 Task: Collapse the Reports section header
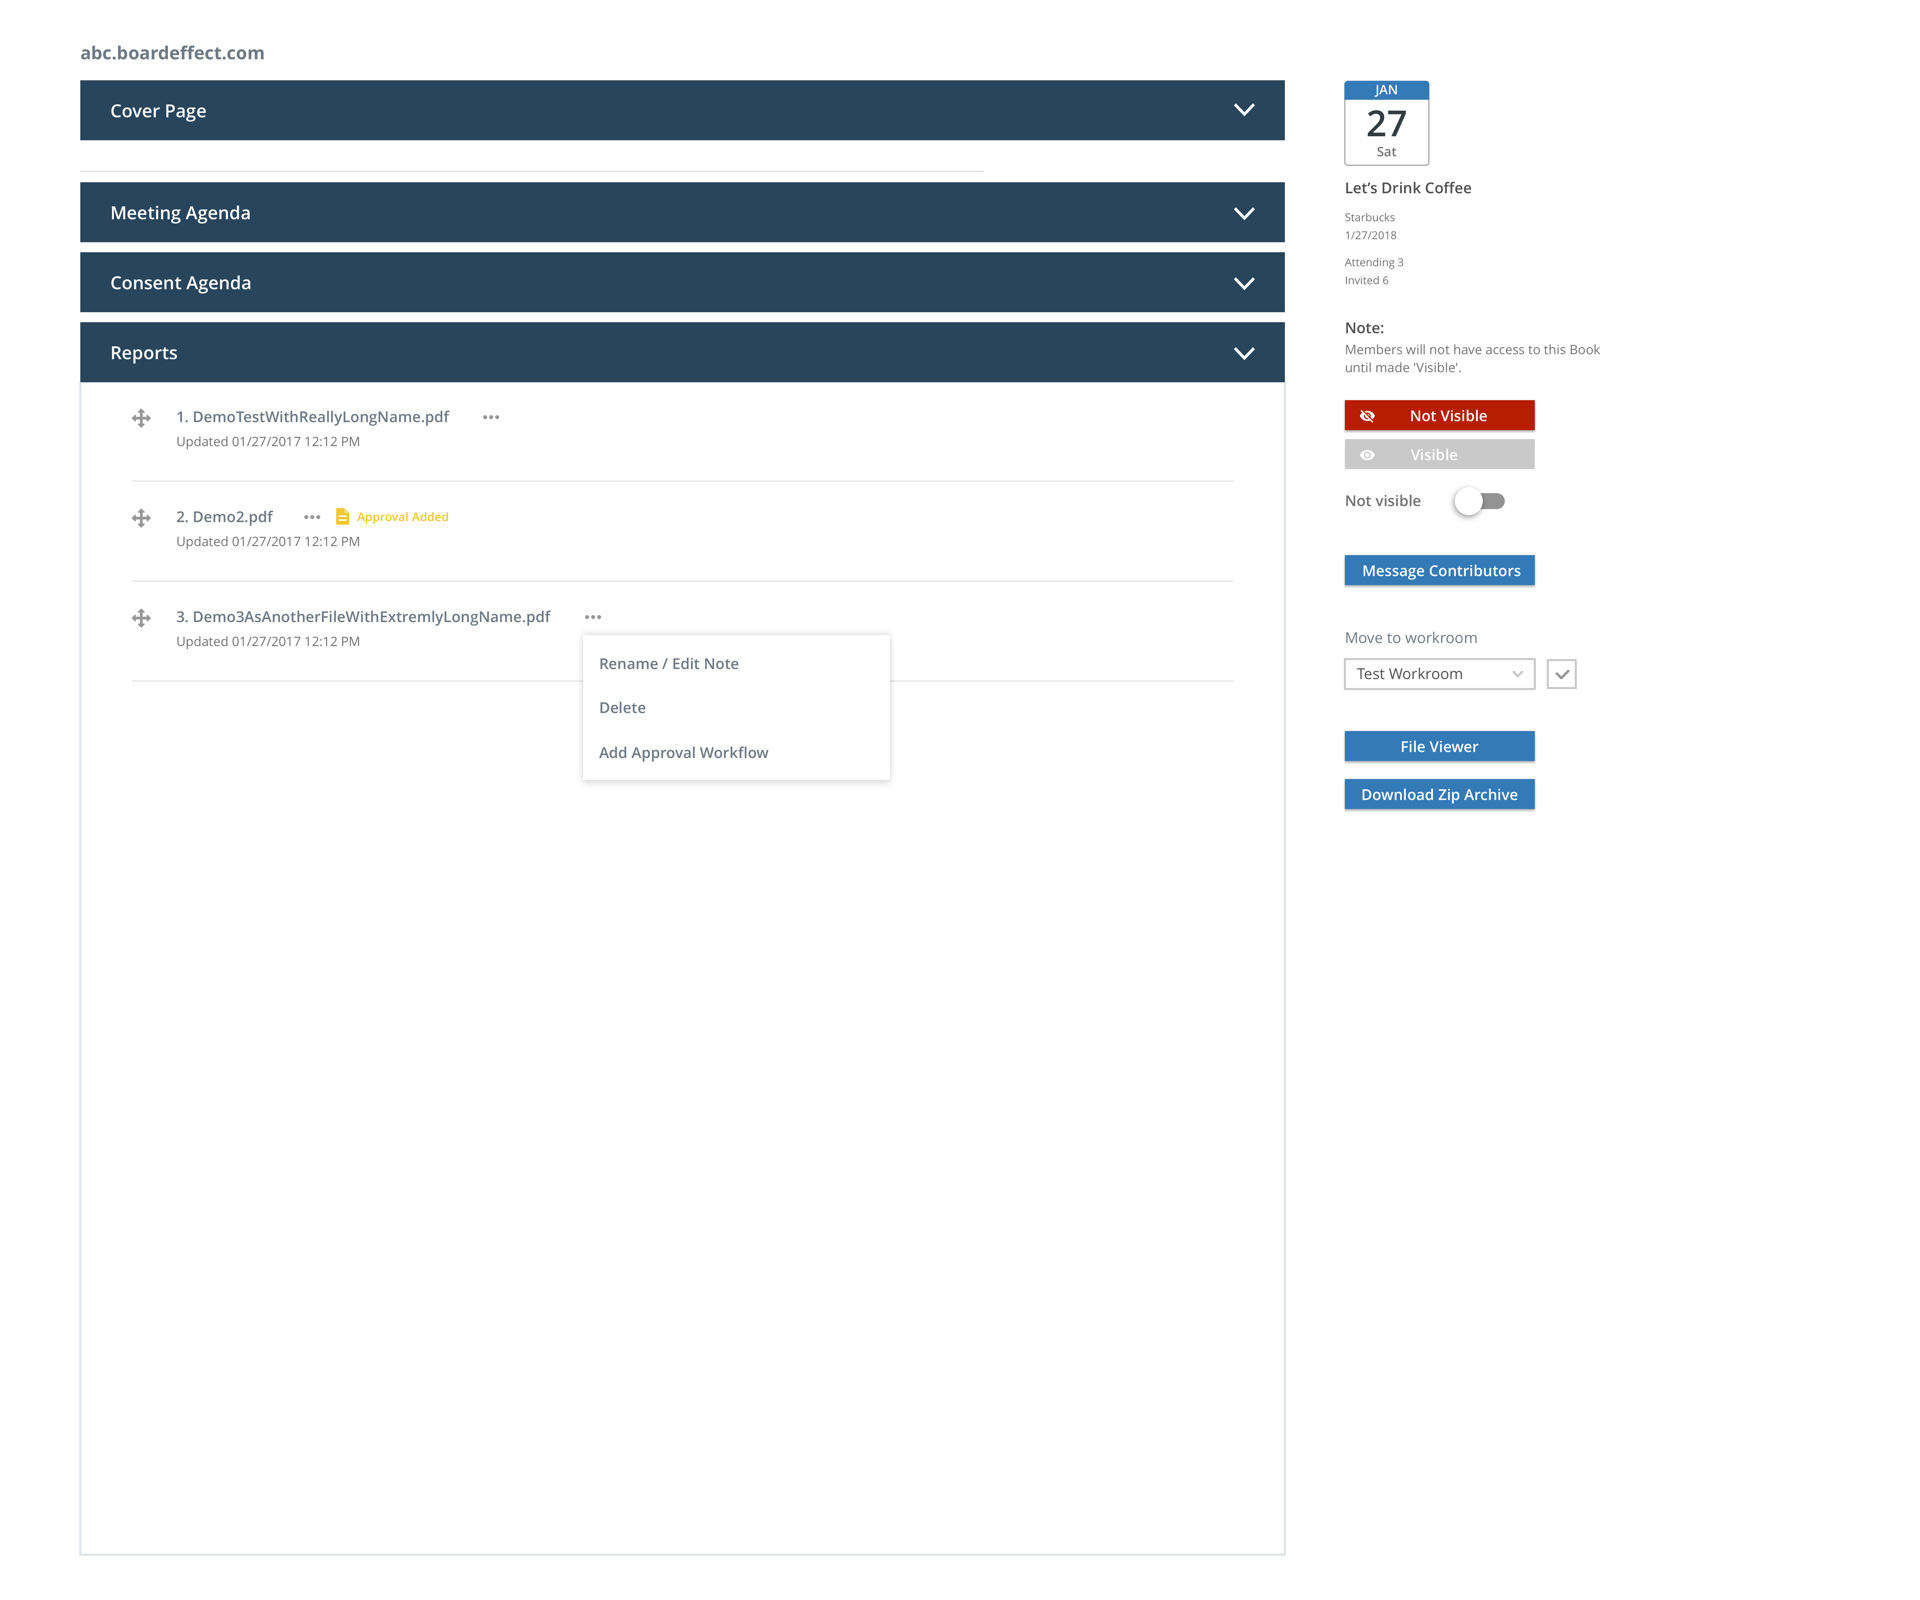click(x=1243, y=353)
